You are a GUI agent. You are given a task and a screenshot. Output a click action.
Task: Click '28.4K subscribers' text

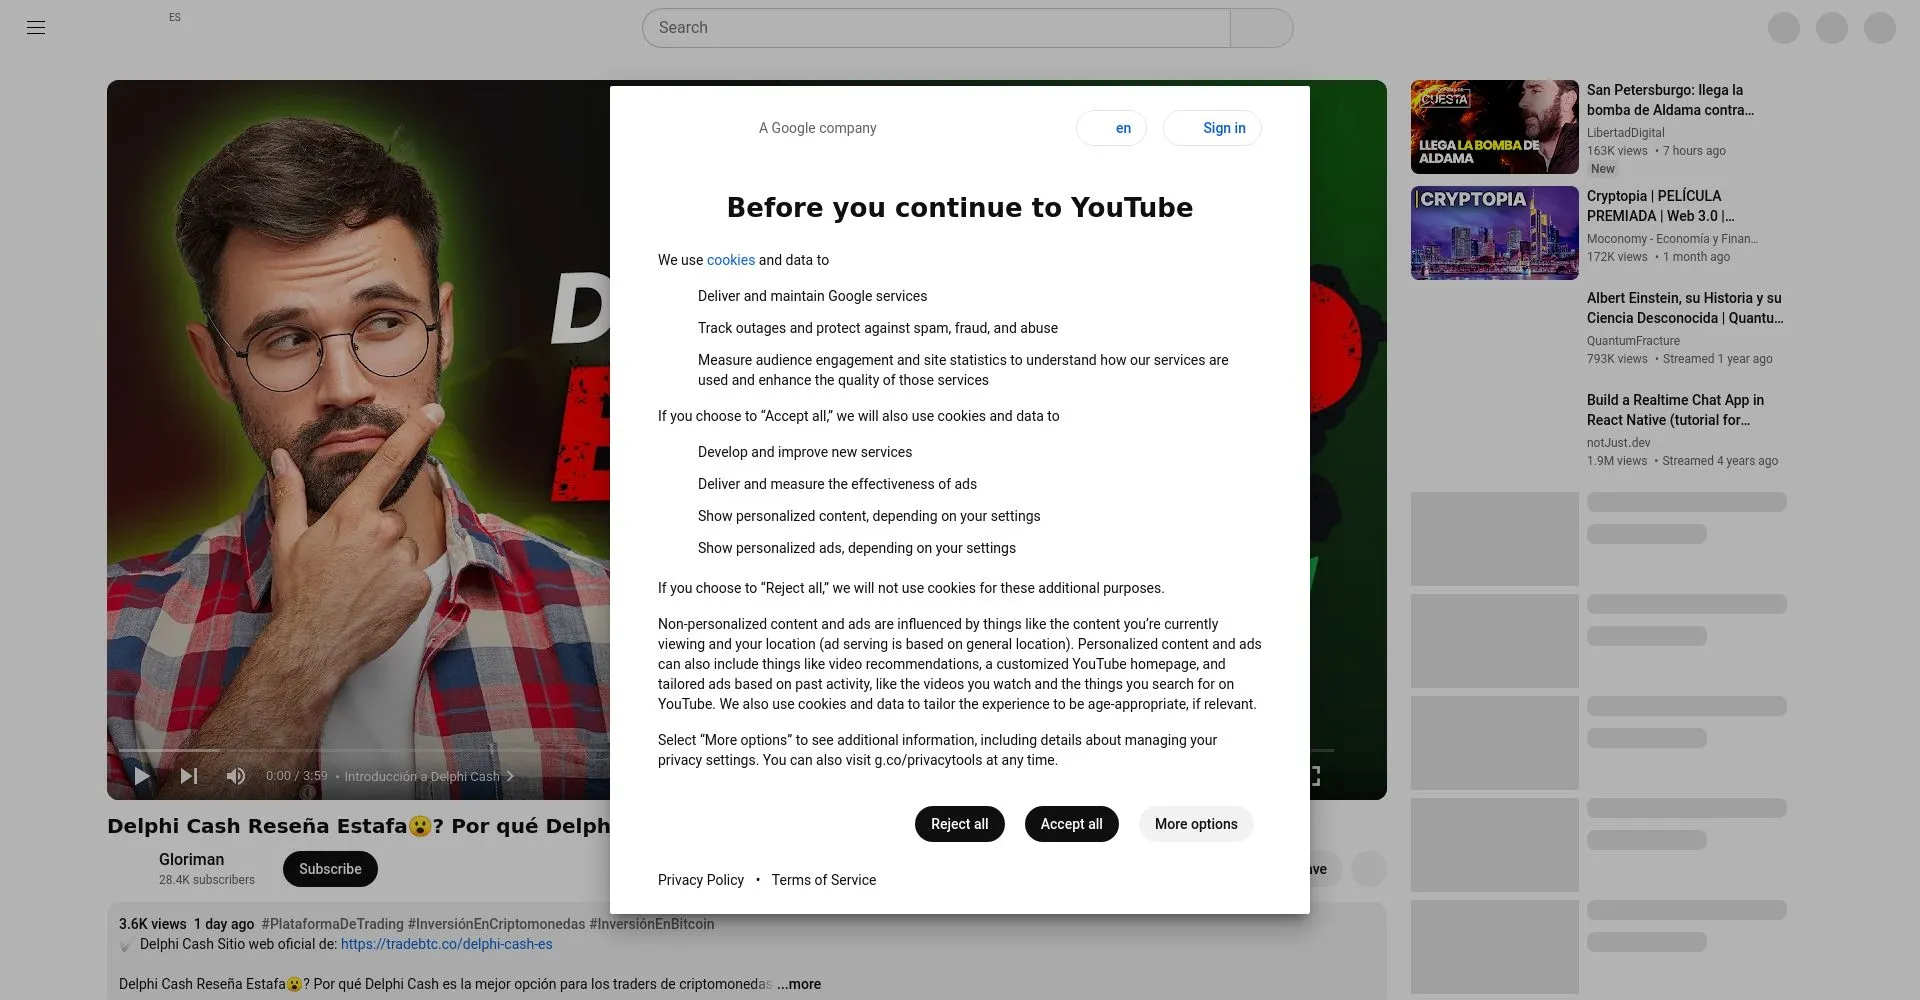(x=207, y=880)
